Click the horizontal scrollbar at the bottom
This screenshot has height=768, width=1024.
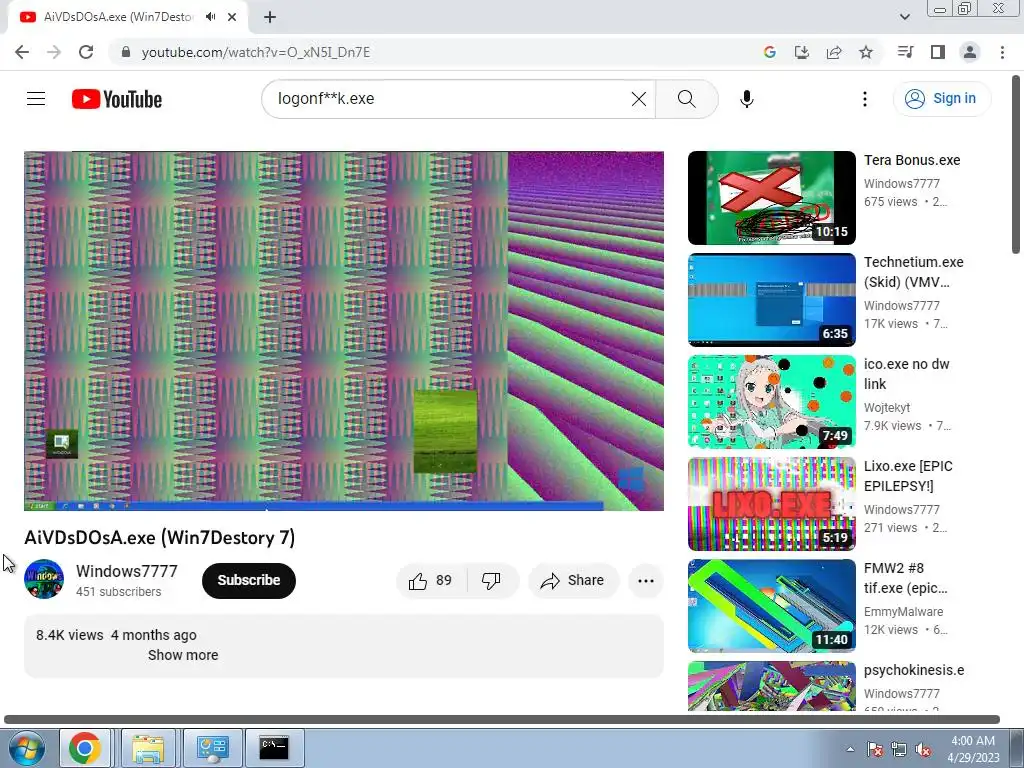coord(502,720)
